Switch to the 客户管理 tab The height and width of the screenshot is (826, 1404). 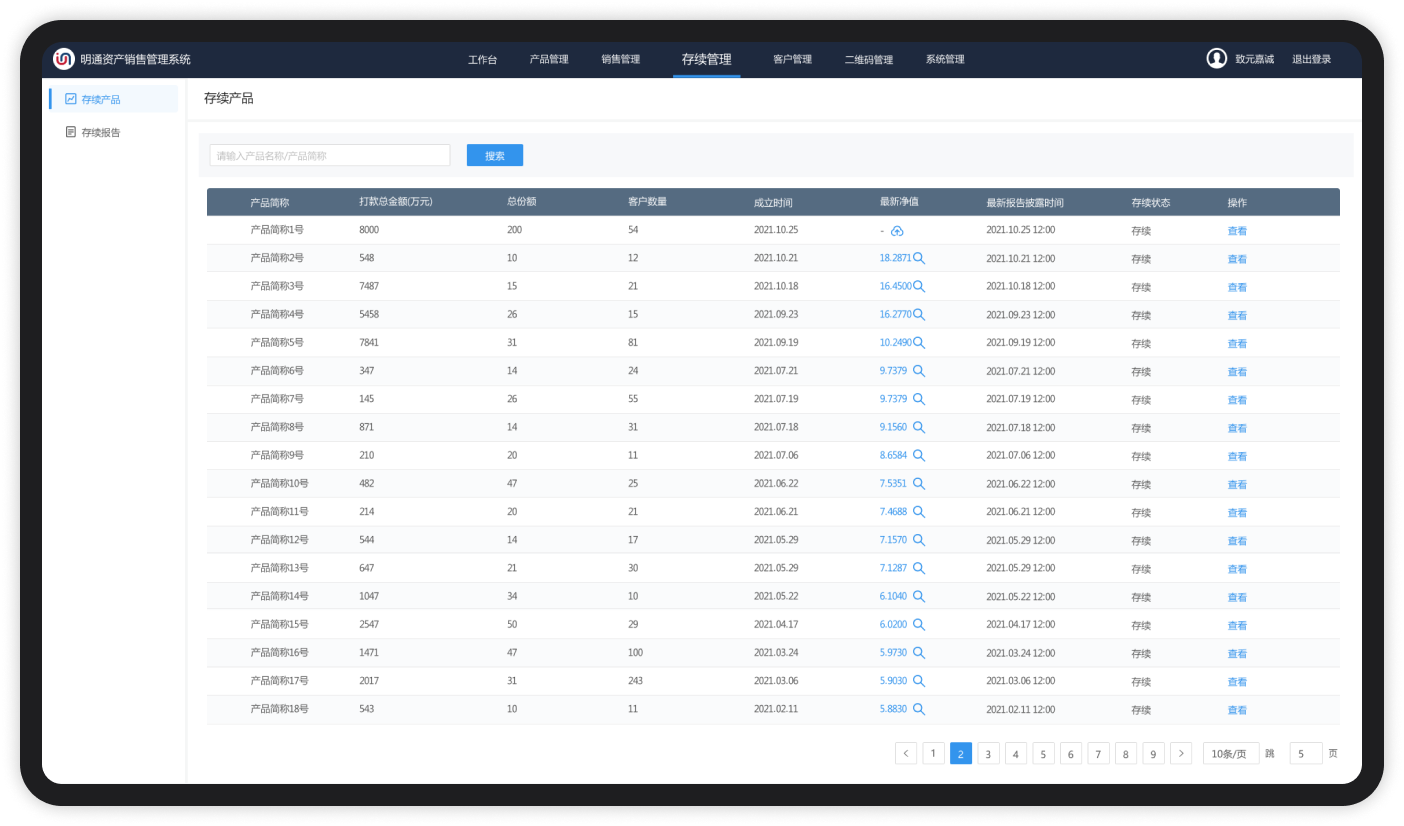[x=792, y=60]
